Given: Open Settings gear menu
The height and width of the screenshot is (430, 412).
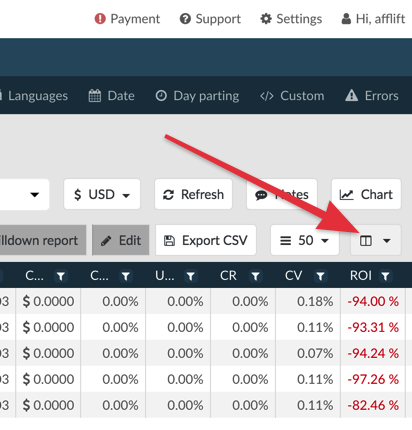Looking at the screenshot, I should 291,19.
